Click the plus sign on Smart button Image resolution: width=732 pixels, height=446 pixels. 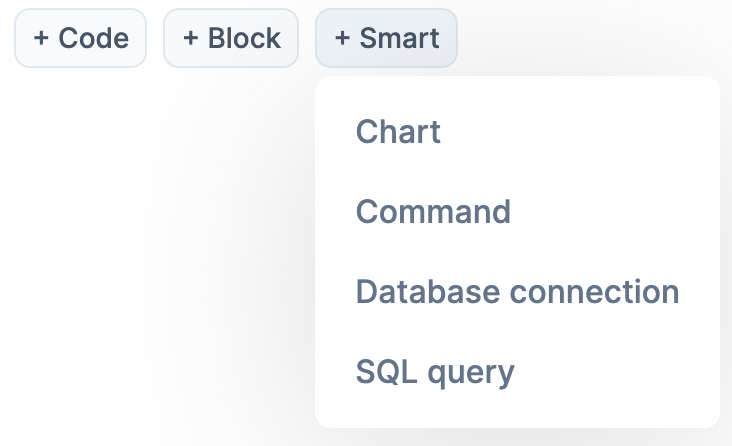(x=342, y=38)
